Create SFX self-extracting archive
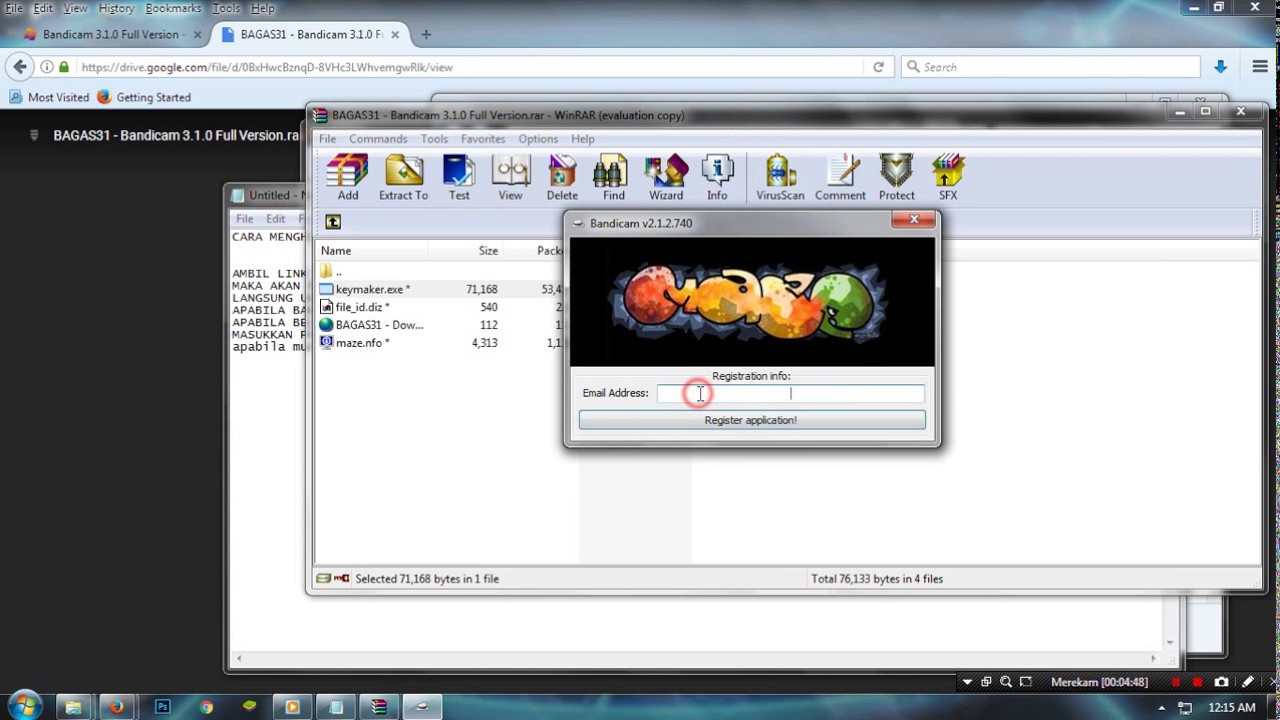The image size is (1280, 720). [x=948, y=178]
